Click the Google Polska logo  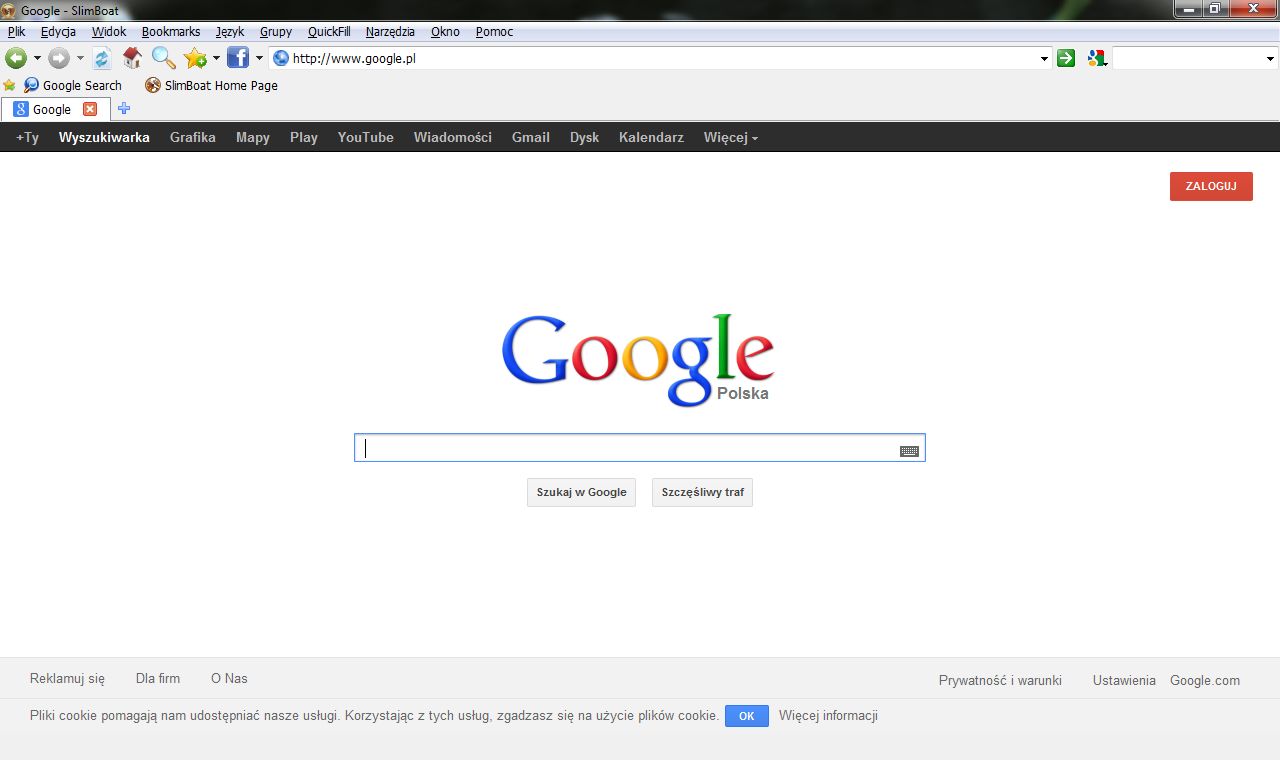(637, 360)
